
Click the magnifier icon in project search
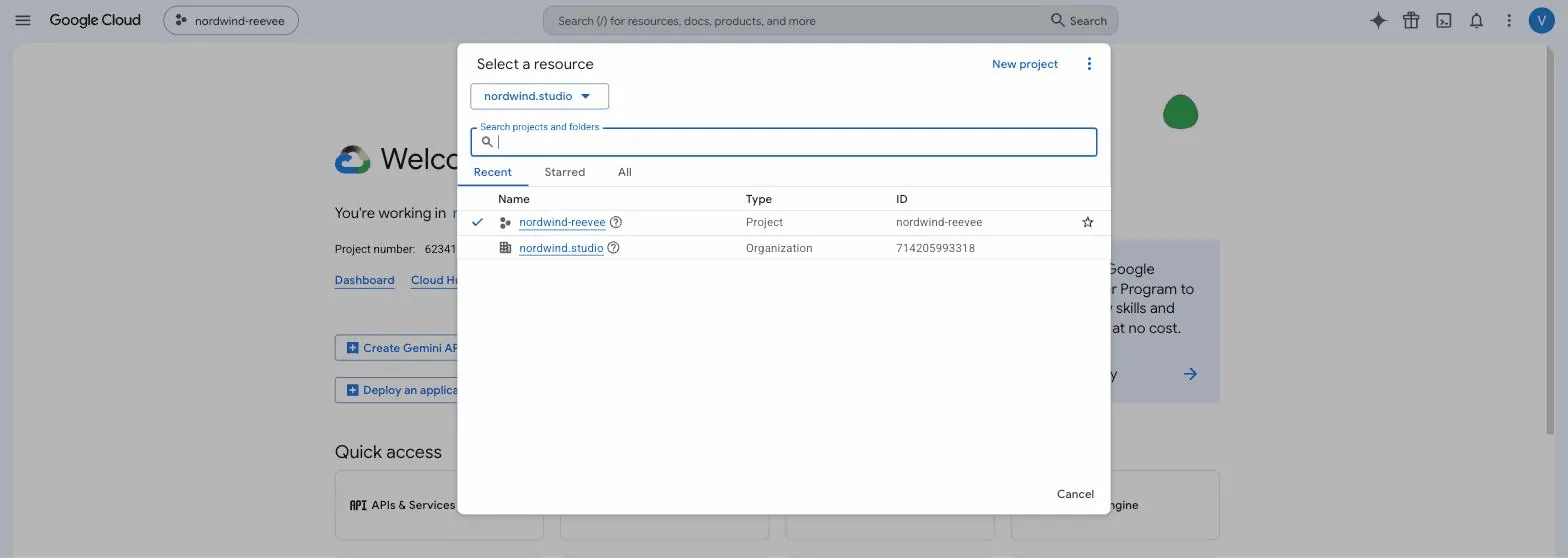pyautogui.click(x=487, y=142)
